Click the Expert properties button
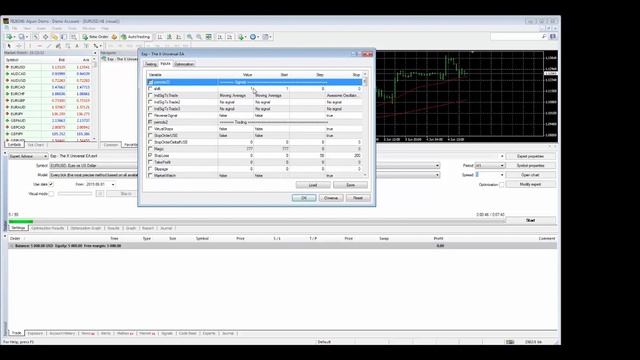640x360 pixels. coord(531,156)
